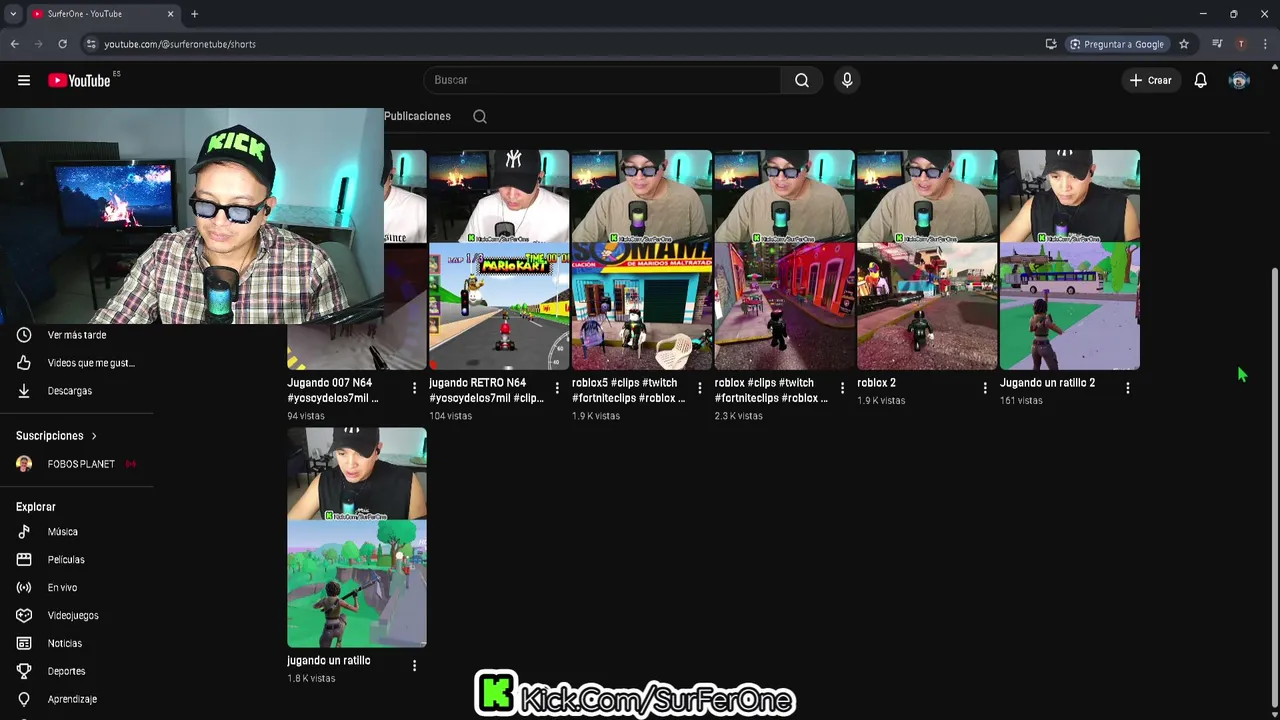Viewport: 1280px width, 720px height.
Task: Open the roblox 2 title link
Action: (x=876, y=383)
